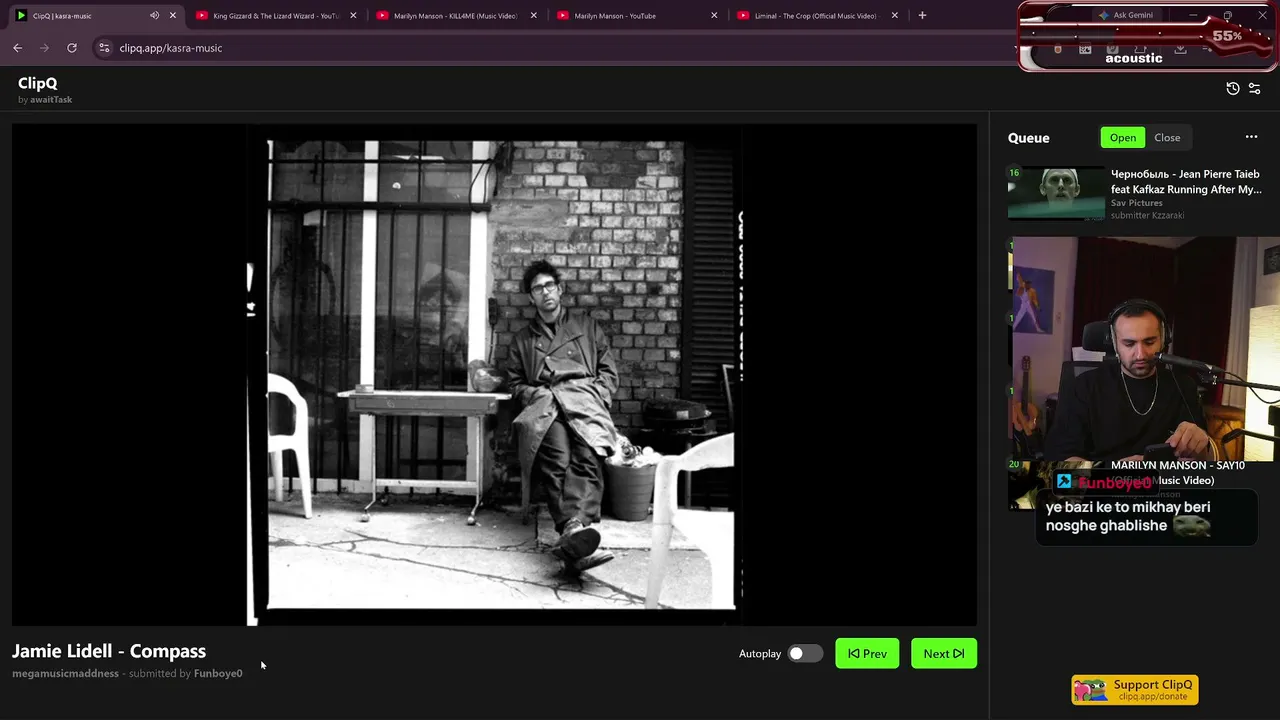1280x720 pixels.
Task: Open a new browser tab
Action: point(922,16)
